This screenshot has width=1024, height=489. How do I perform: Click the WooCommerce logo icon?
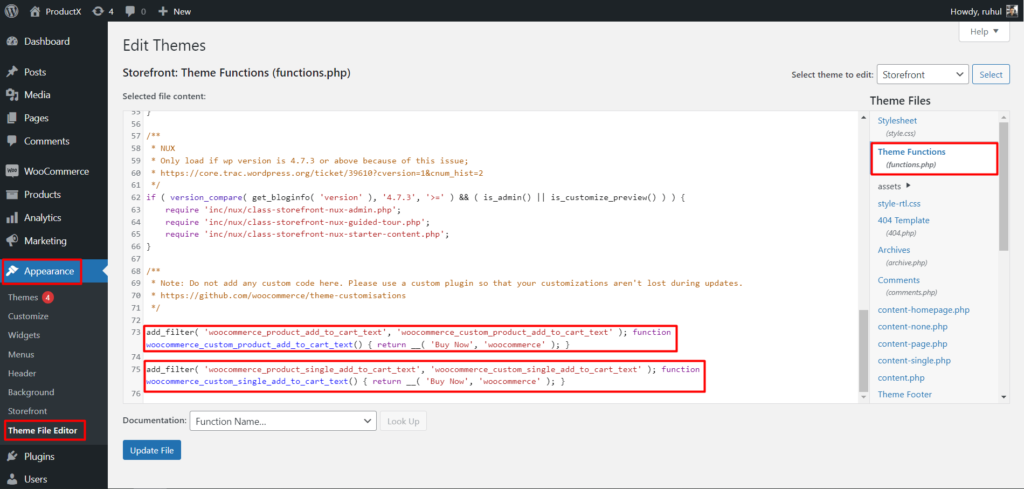pos(12,171)
